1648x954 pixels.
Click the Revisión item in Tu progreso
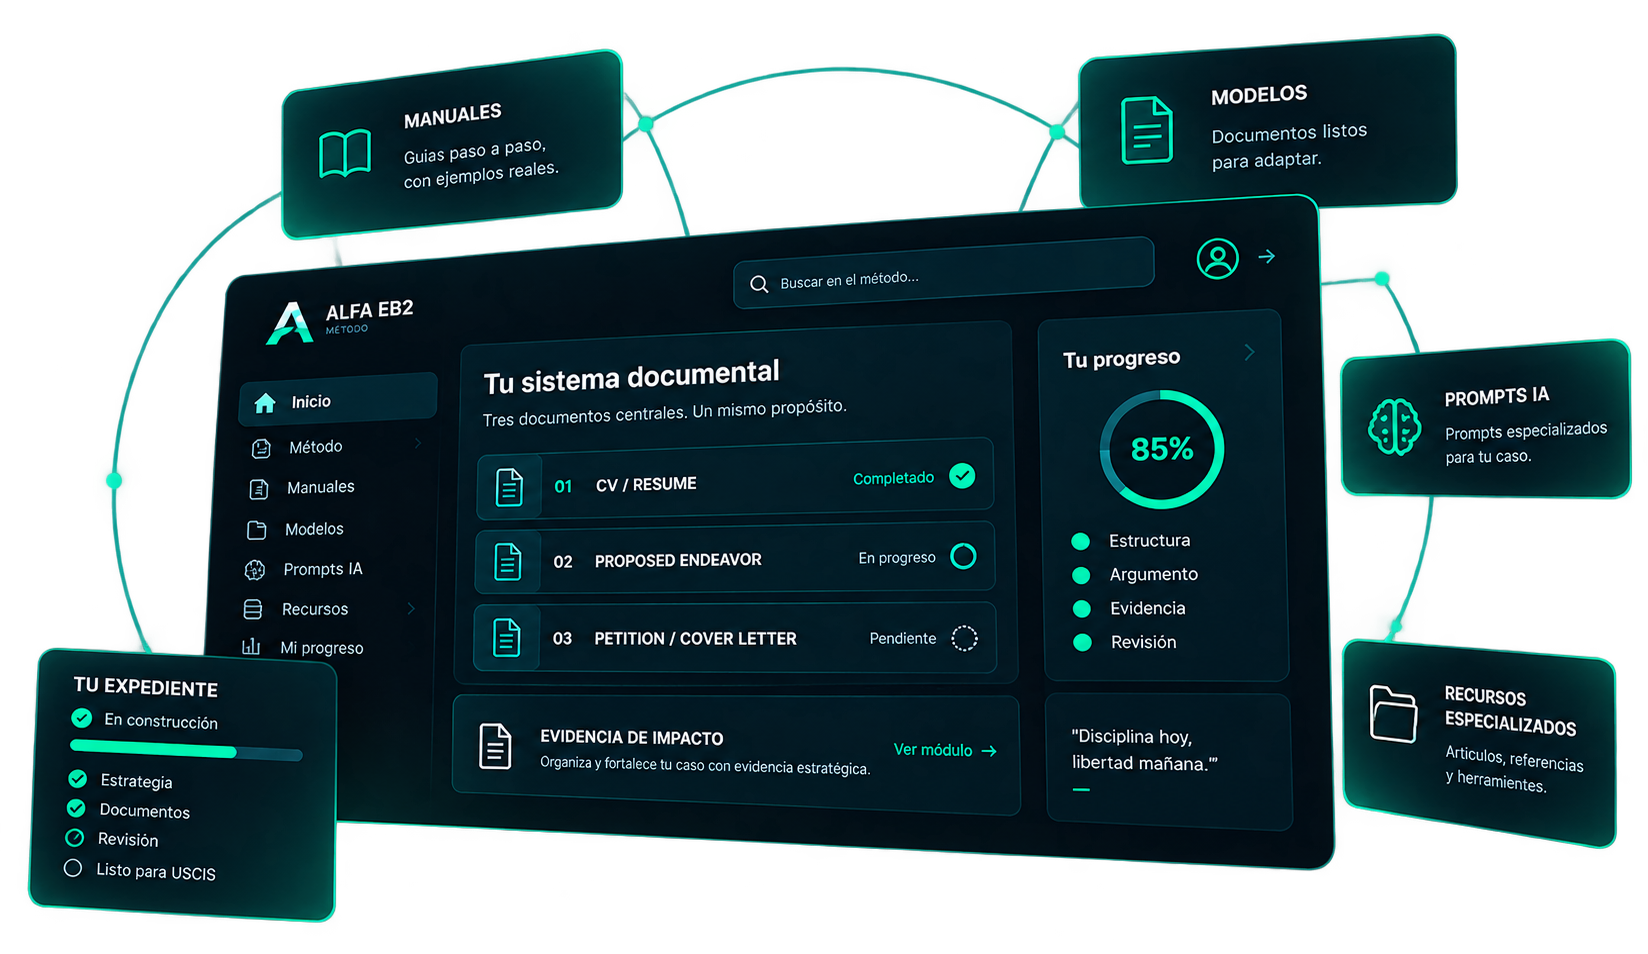1143,642
